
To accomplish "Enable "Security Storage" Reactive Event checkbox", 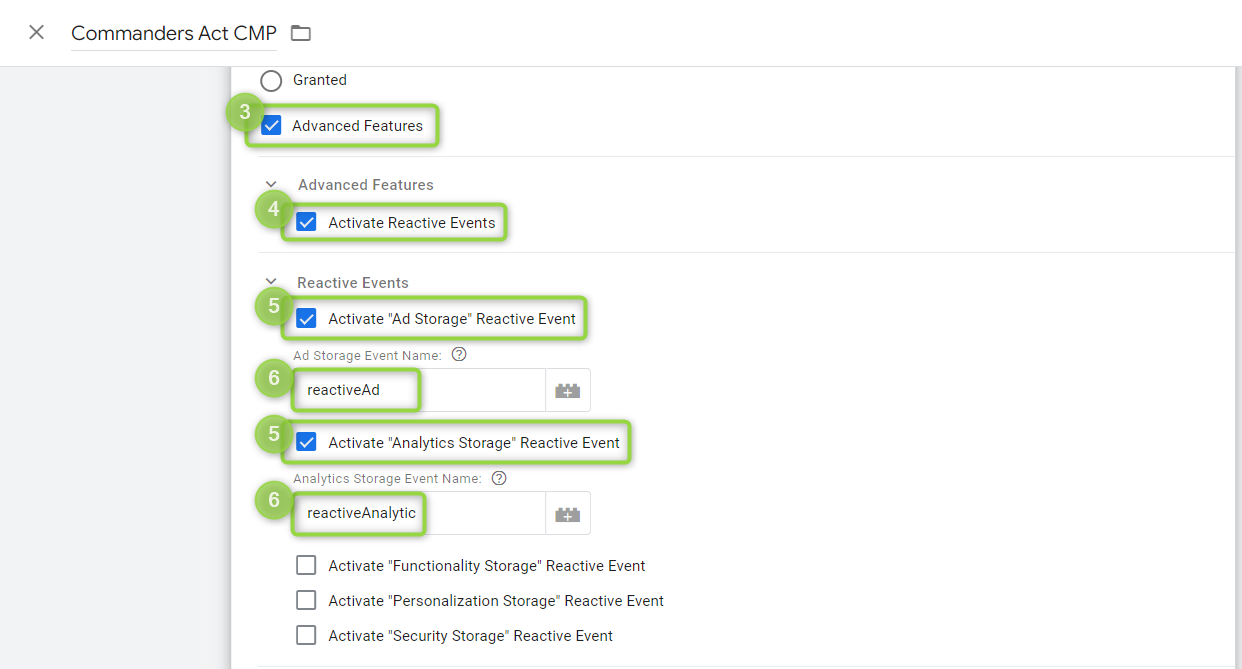I will (x=306, y=636).
